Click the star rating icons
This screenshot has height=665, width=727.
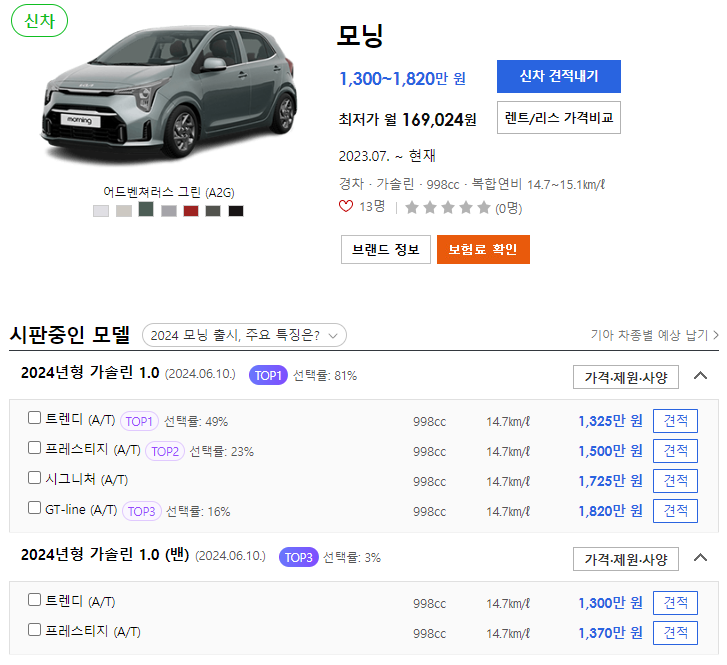tap(447, 207)
